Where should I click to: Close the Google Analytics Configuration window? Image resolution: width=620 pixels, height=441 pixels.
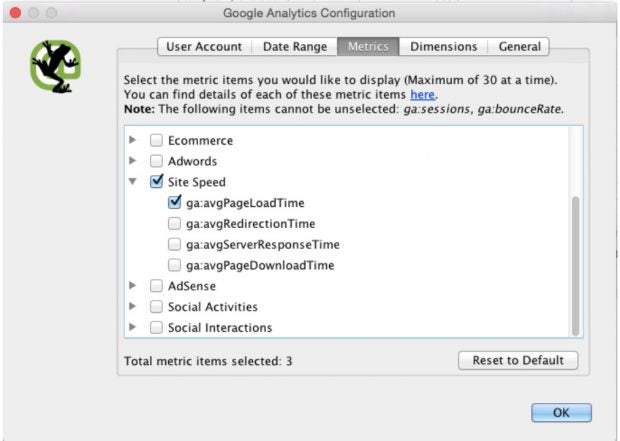(x=16, y=13)
